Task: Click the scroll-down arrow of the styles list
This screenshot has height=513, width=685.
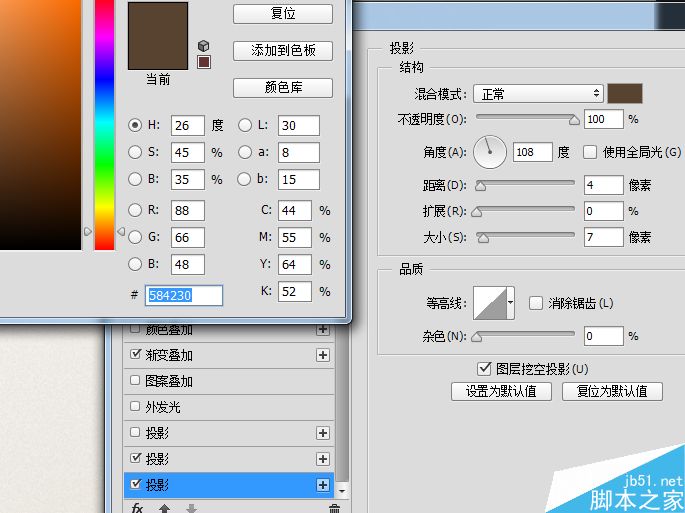Action: (x=342, y=491)
